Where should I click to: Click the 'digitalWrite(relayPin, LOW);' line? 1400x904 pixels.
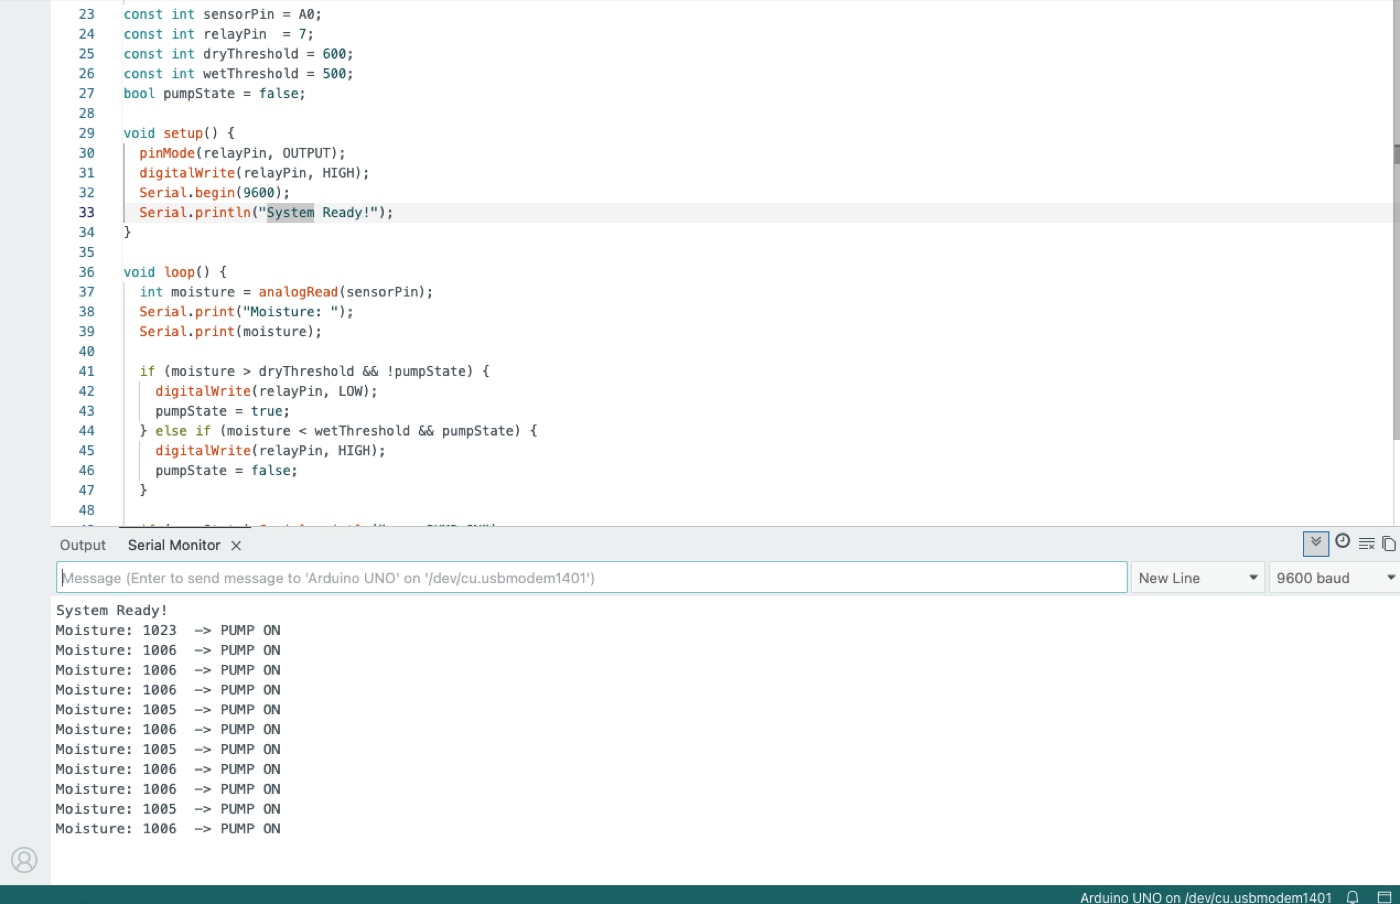coord(266,391)
